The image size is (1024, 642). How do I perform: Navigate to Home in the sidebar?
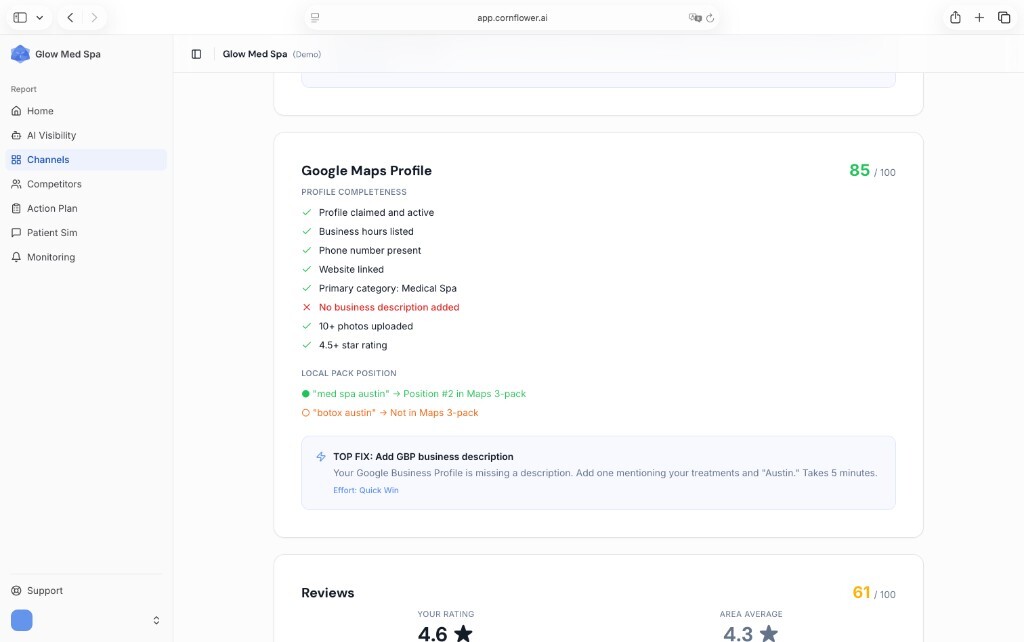point(38,111)
